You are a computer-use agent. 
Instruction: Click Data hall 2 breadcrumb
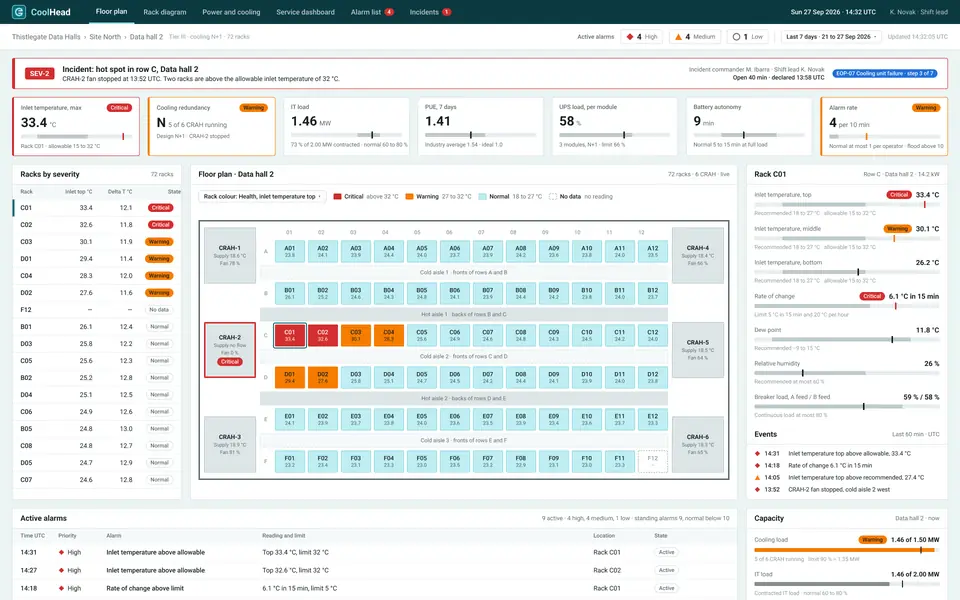146,37
